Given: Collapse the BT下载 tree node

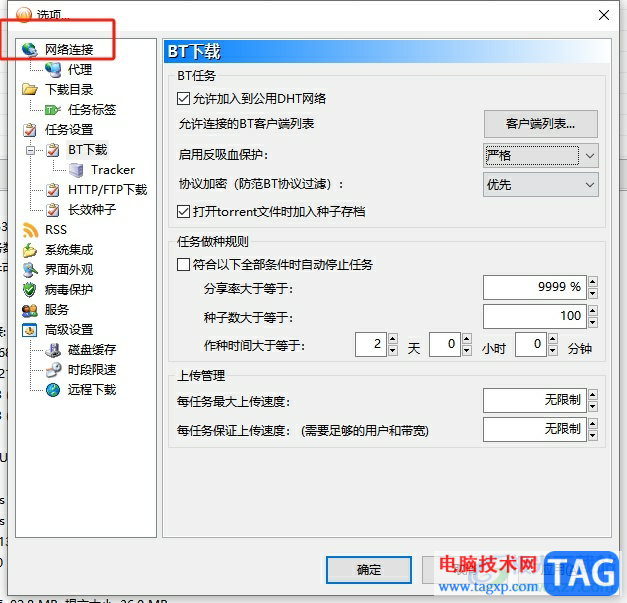Looking at the screenshot, I should click(x=30, y=150).
